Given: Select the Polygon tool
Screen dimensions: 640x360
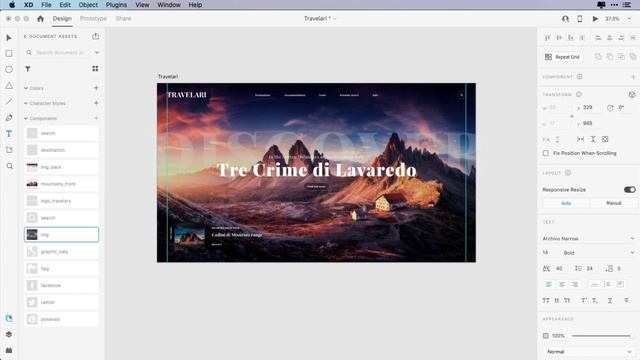Looking at the screenshot, I should (9, 86).
